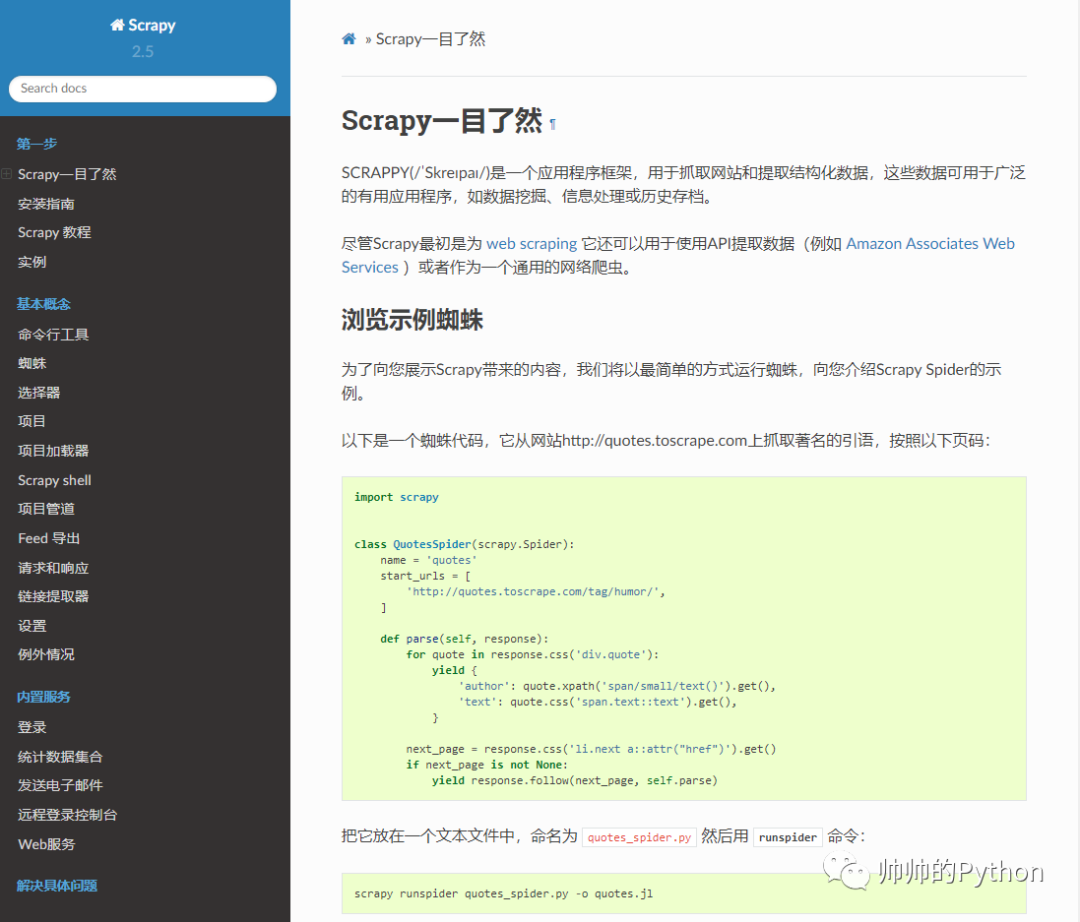The image size is (1080, 922).
Task: Open the 项目 sidebar page
Action: 32,421
